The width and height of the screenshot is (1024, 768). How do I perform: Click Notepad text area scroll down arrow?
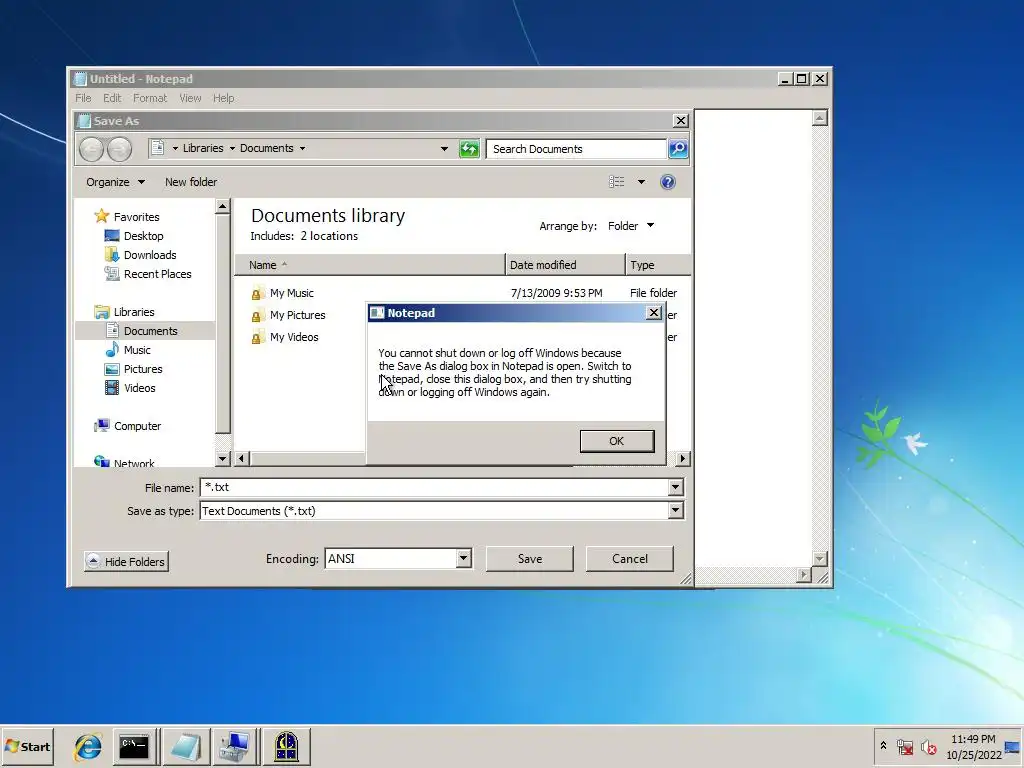pos(820,558)
